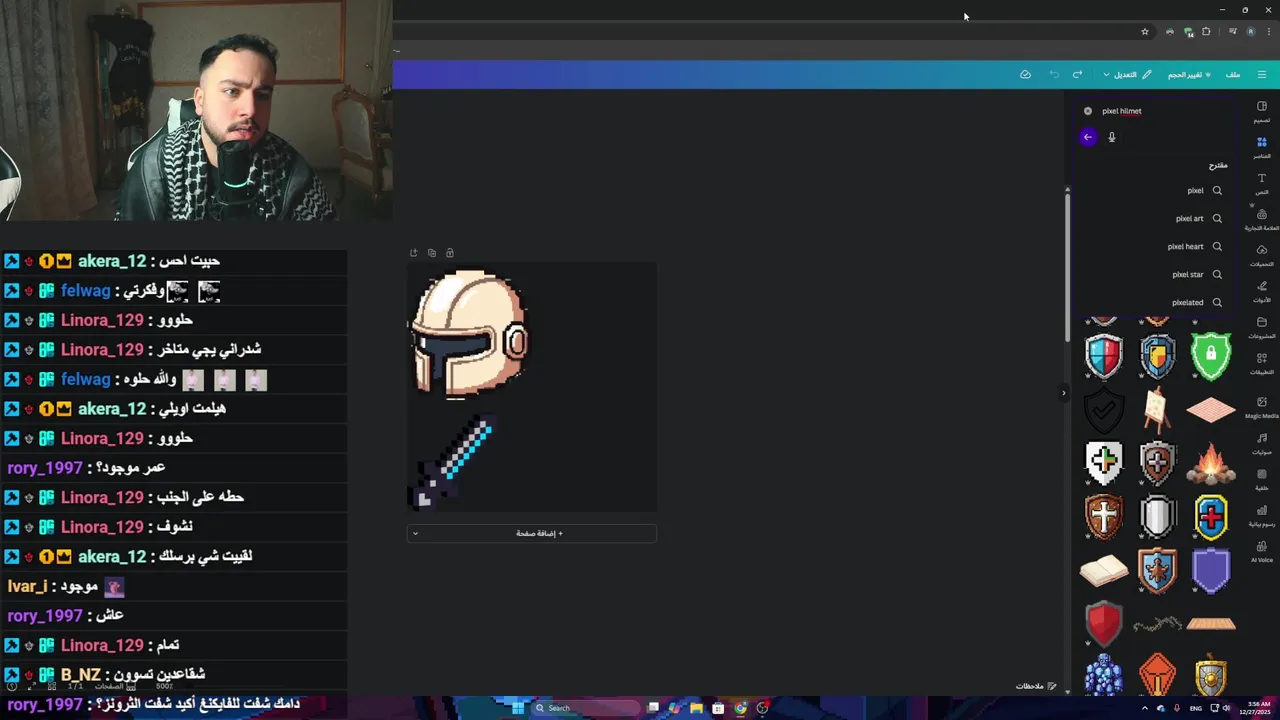Open the Tools (الأدوات) sidebar tab
The height and width of the screenshot is (720, 1280).
(1262, 291)
